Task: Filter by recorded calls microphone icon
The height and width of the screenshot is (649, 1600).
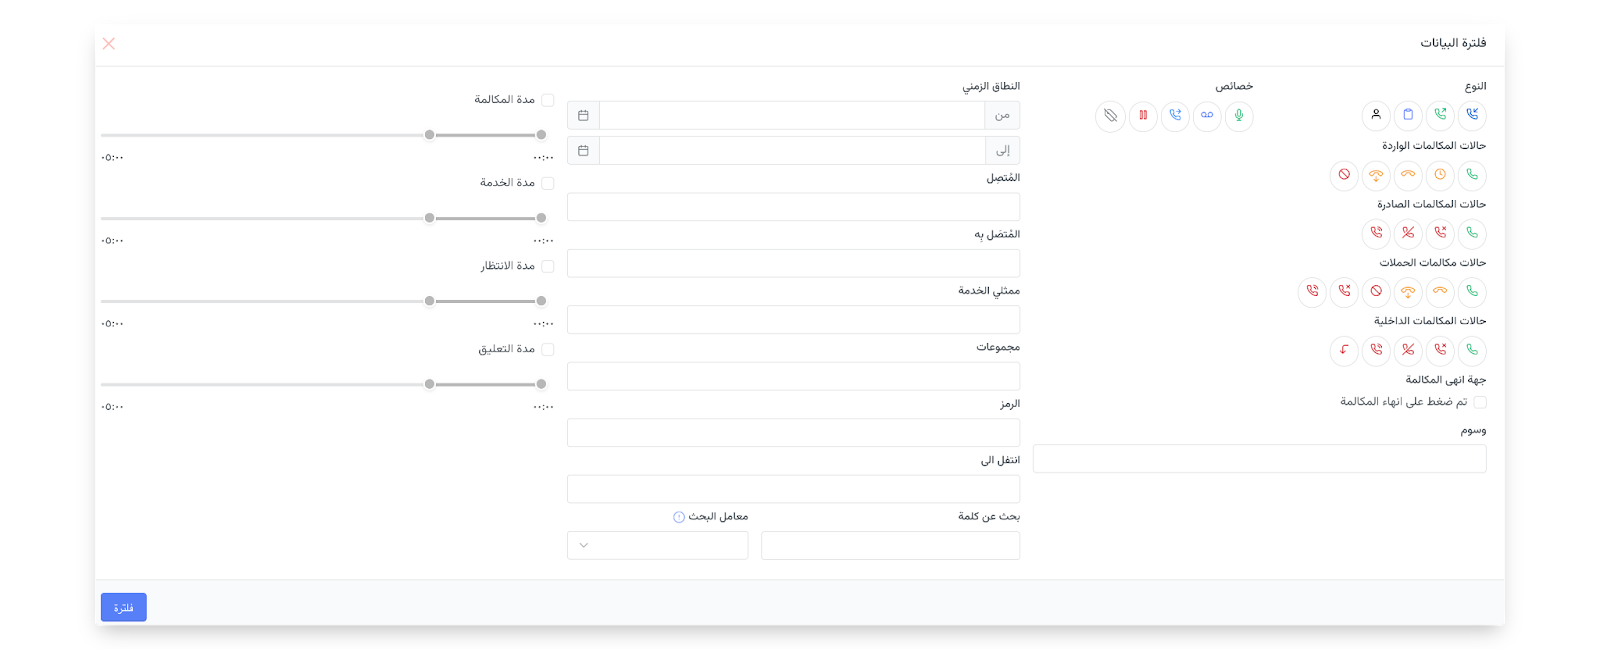Action: pos(1239,115)
